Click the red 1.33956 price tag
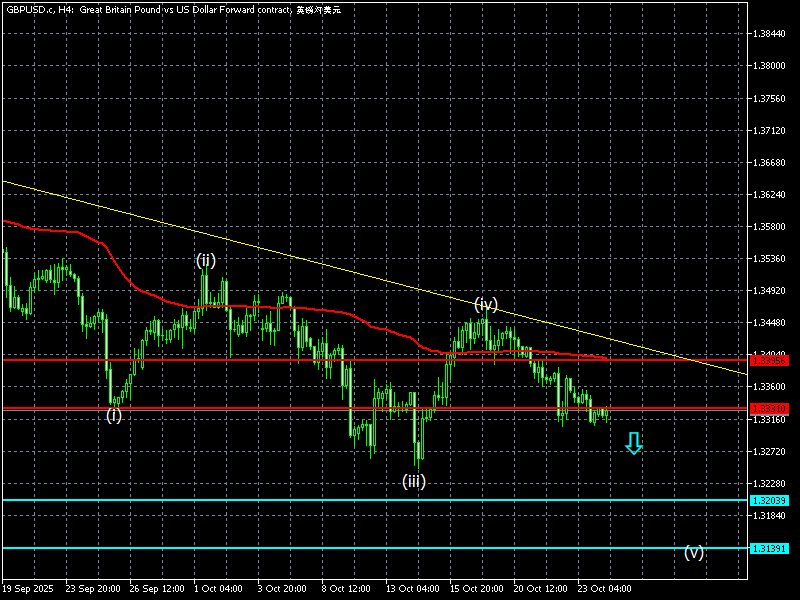This screenshot has height=600, width=800. (769, 361)
